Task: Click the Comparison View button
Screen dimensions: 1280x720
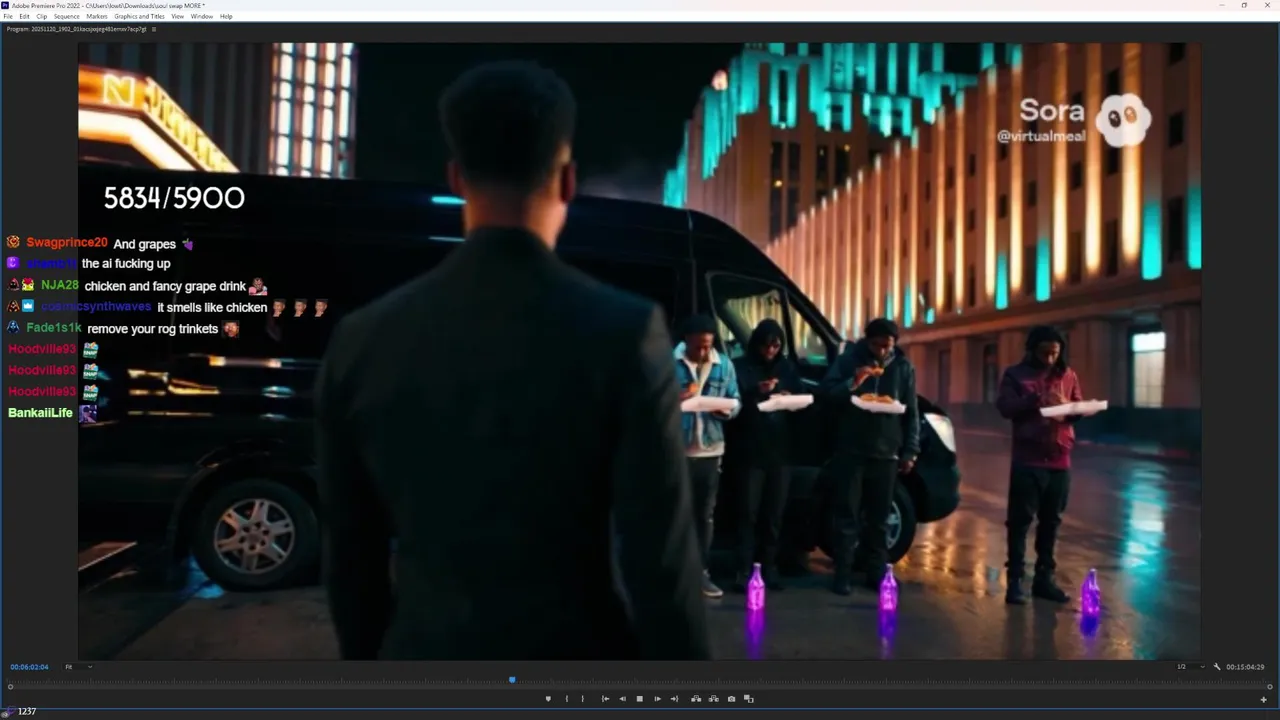Action: tap(749, 699)
